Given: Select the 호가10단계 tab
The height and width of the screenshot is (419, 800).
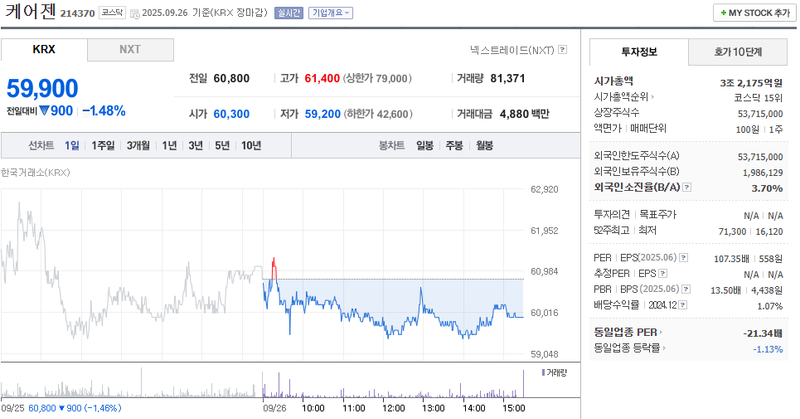Looking at the screenshot, I should tap(738, 52).
